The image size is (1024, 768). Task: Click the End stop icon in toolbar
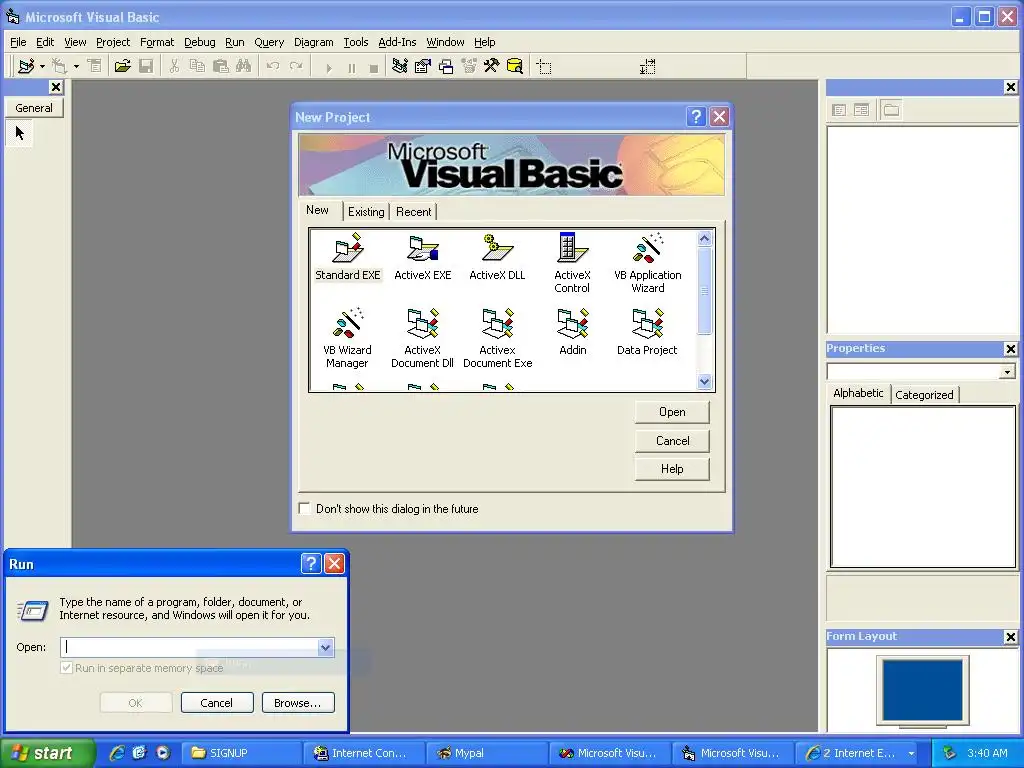click(374, 67)
